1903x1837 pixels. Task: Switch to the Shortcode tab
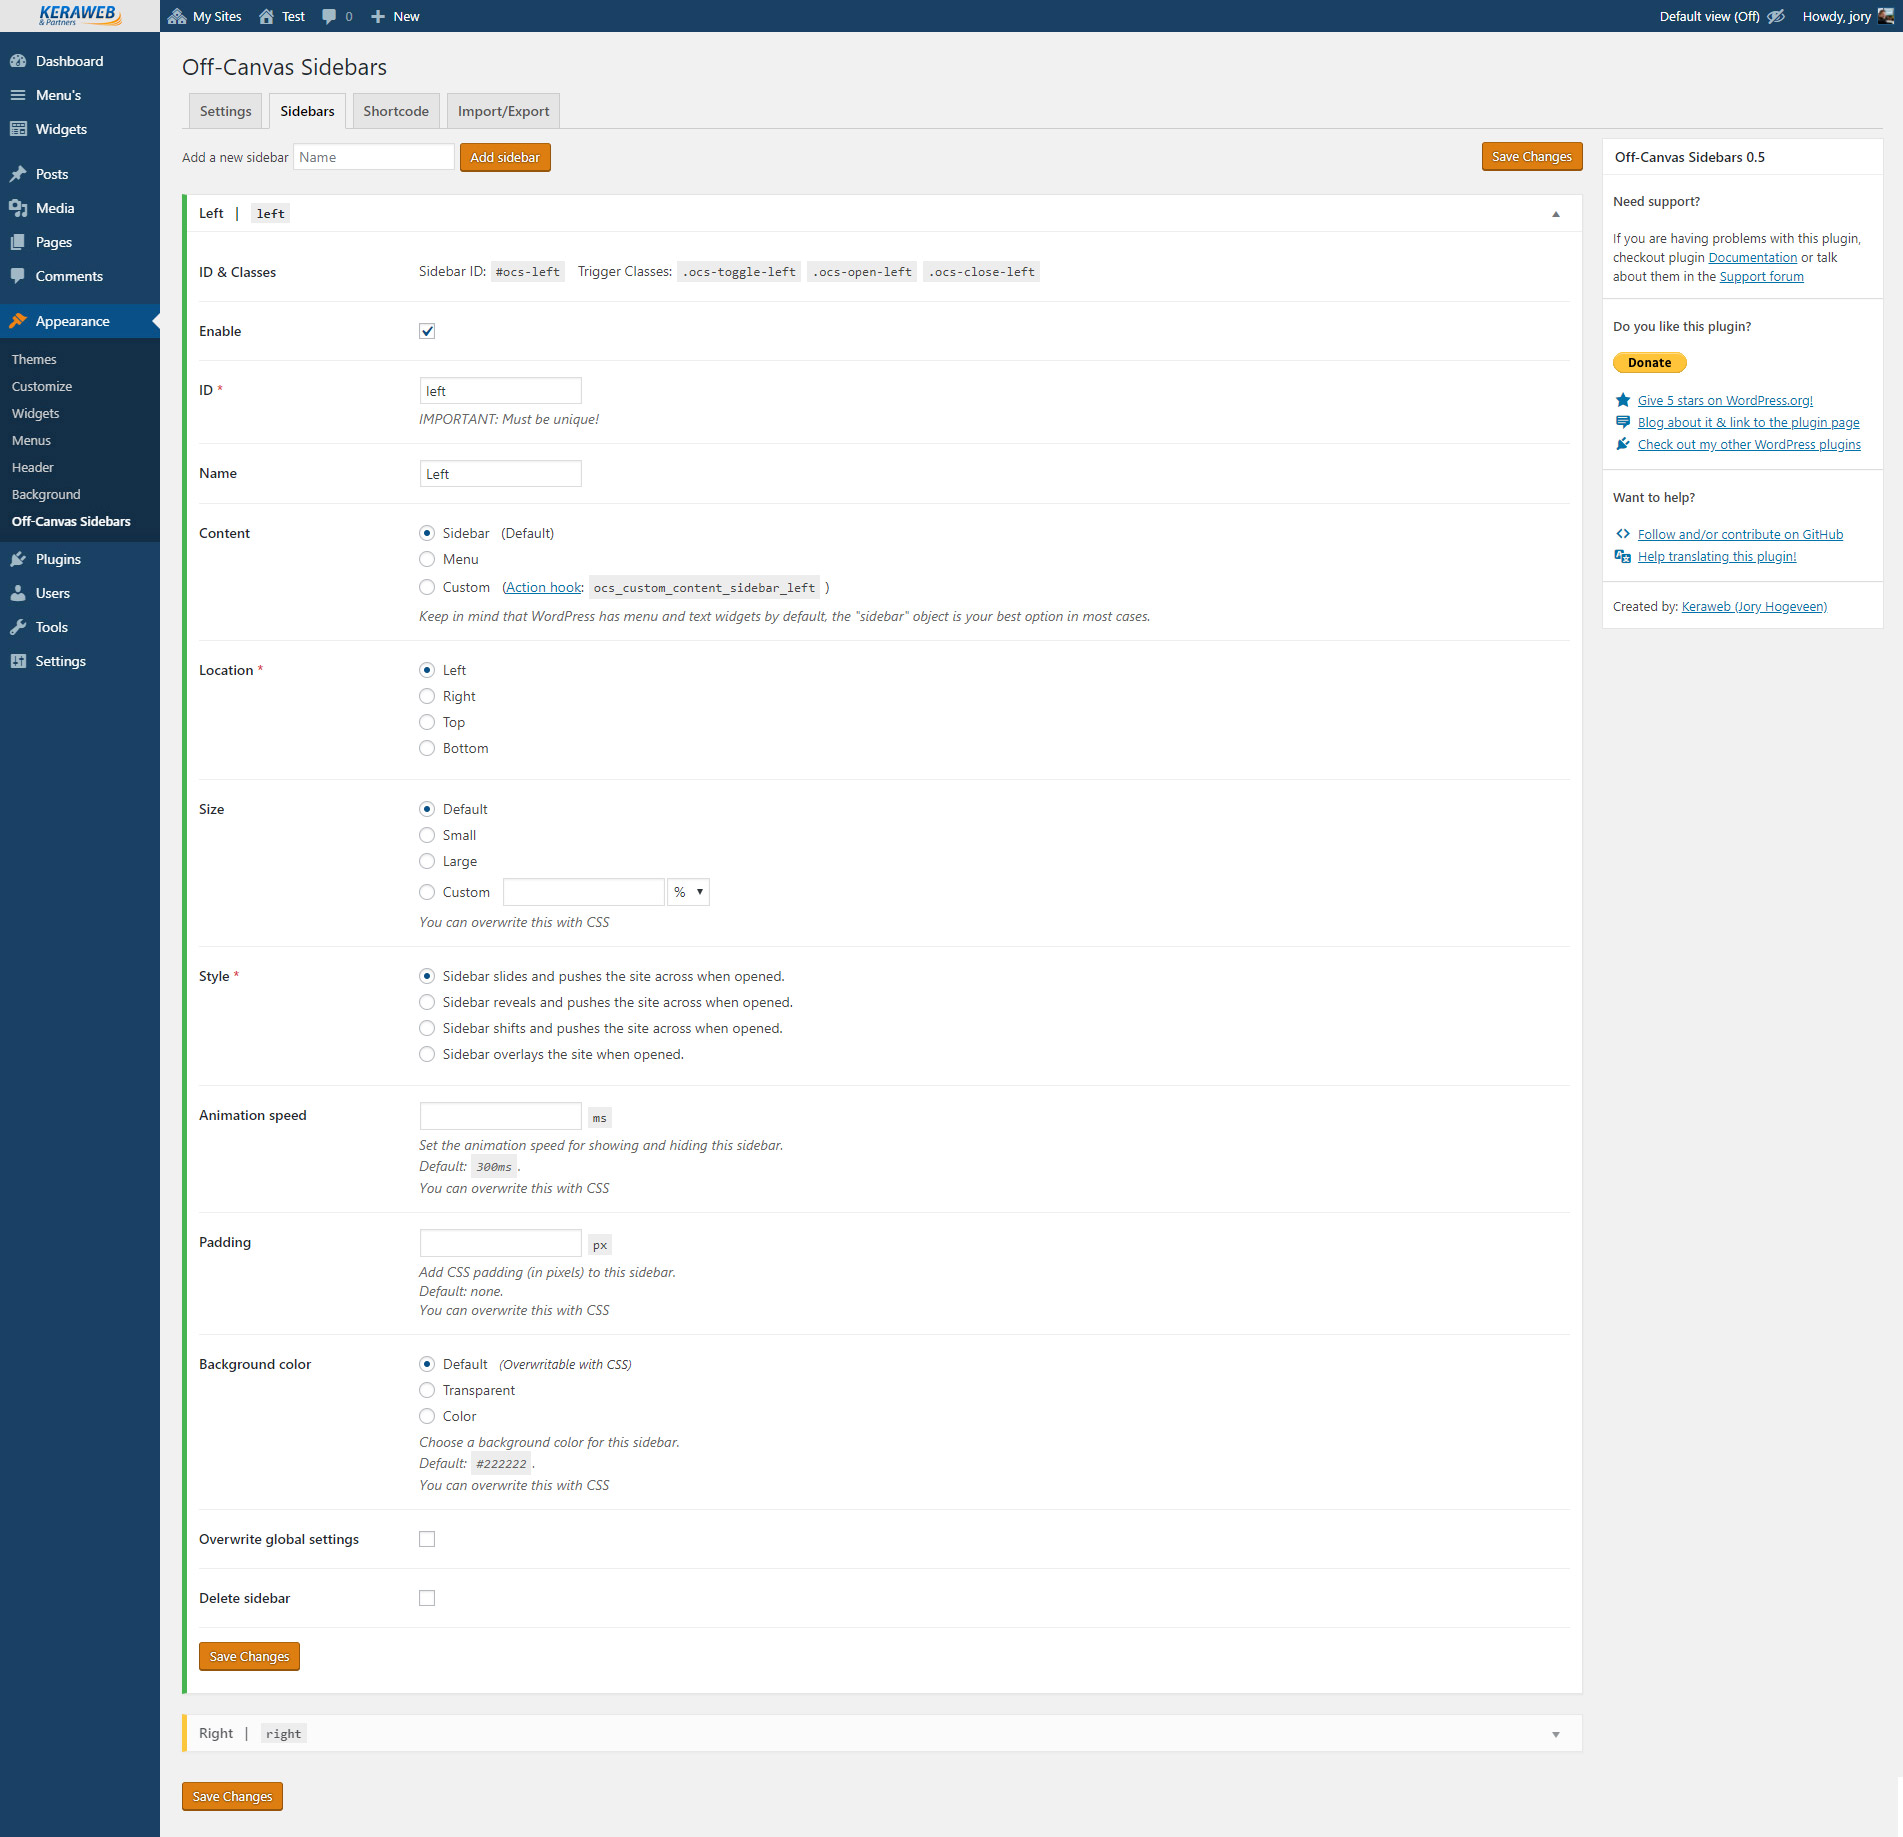tap(396, 111)
